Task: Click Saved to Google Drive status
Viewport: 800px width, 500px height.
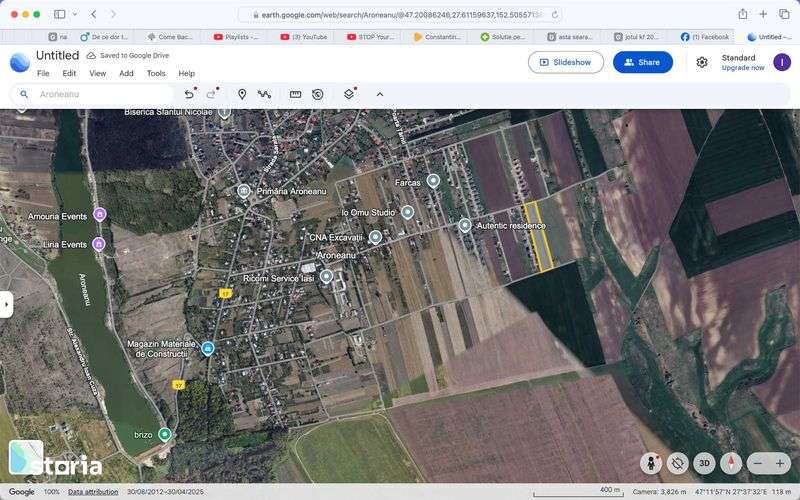Action: coord(128,55)
